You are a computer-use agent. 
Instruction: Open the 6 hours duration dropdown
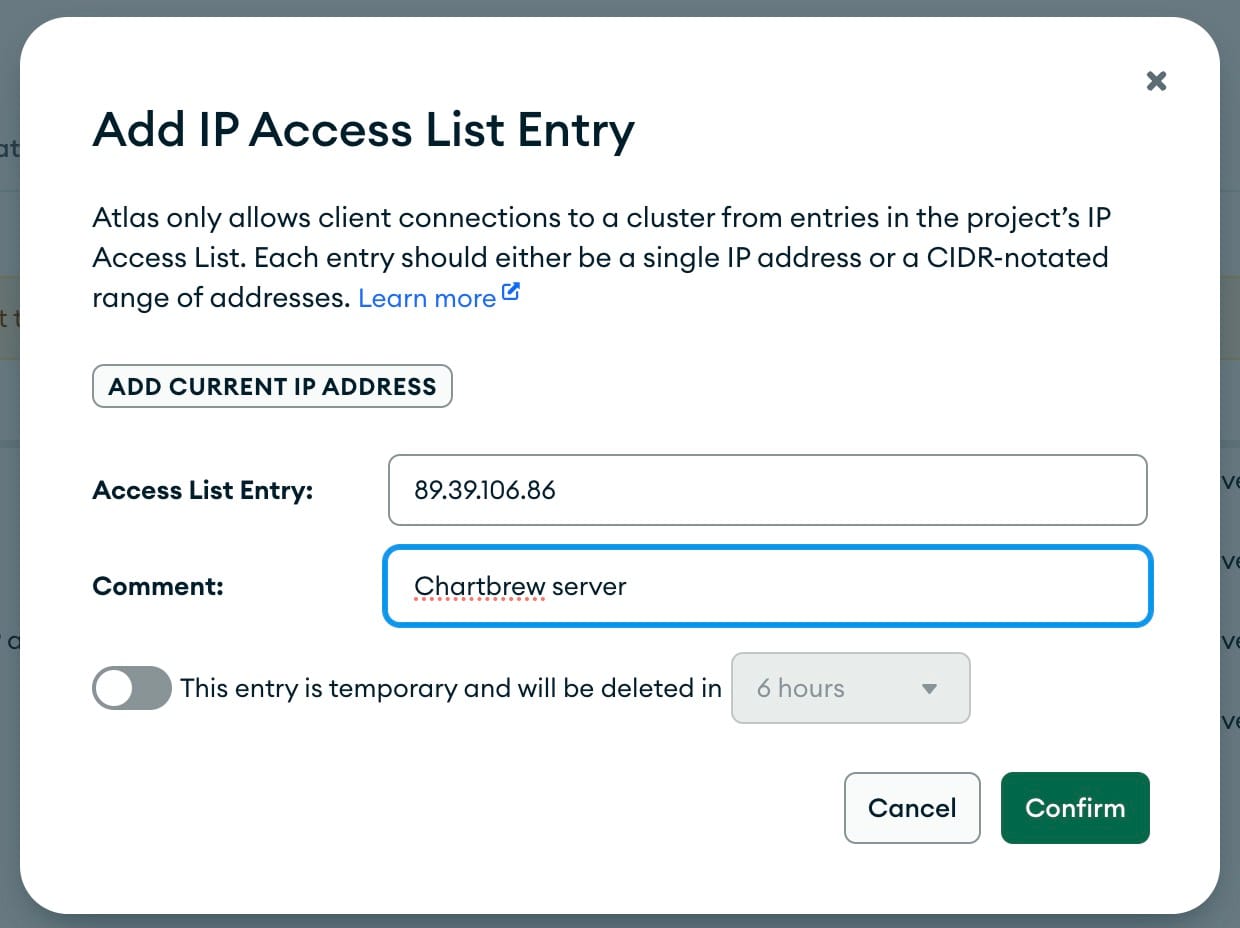[x=850, y=688]
